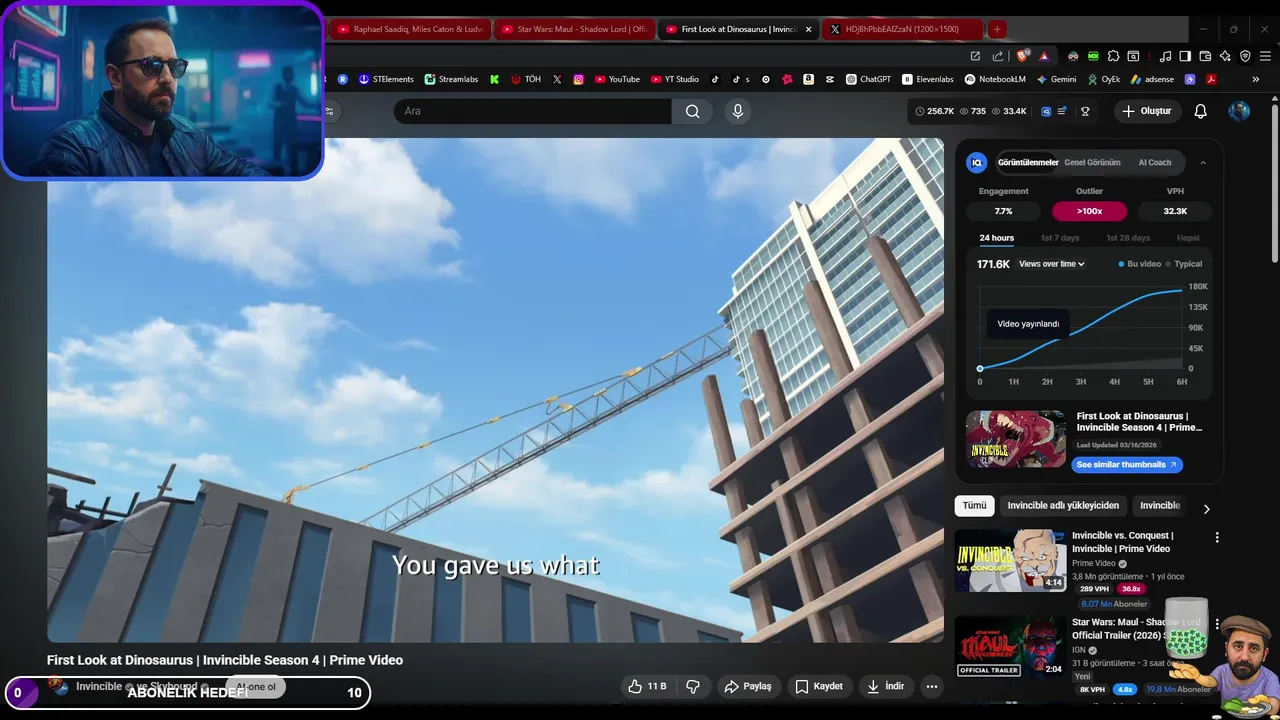This screenshot has height=720, width=1280.
Task: Select the Hepsi range tab
Action: coord(1188,238)
